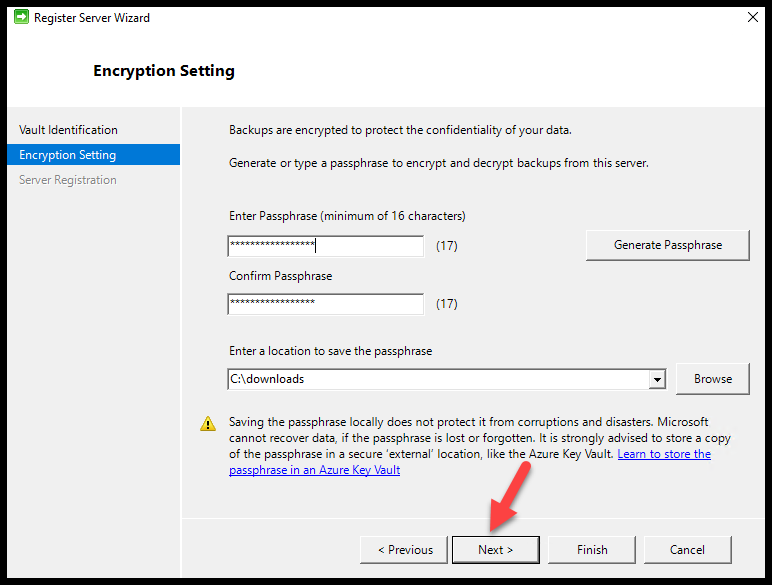Click into the Confirm Passphrase field

[x=325, y=304]
